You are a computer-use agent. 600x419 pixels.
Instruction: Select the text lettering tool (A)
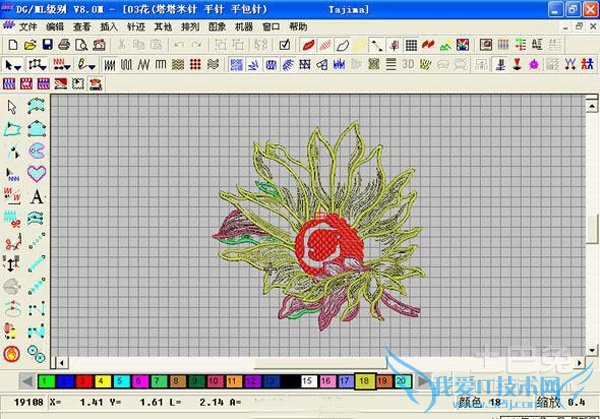37,196
